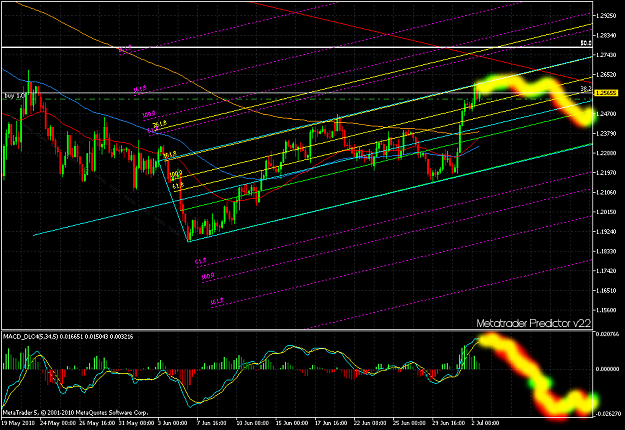Click the '17 Jun 16:00' time label

pos(331,423)
